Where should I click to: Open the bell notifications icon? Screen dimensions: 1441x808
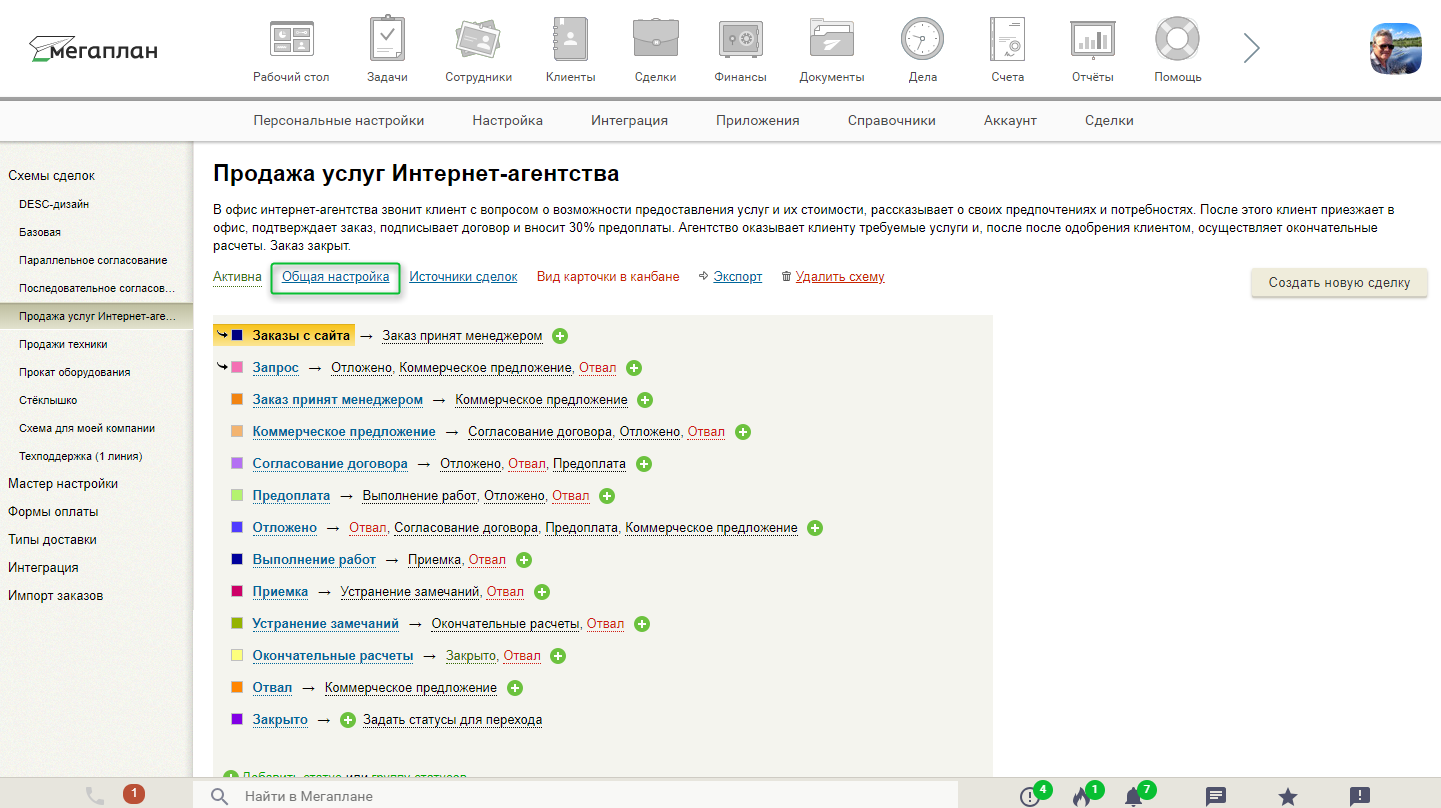click(1133, 797)
